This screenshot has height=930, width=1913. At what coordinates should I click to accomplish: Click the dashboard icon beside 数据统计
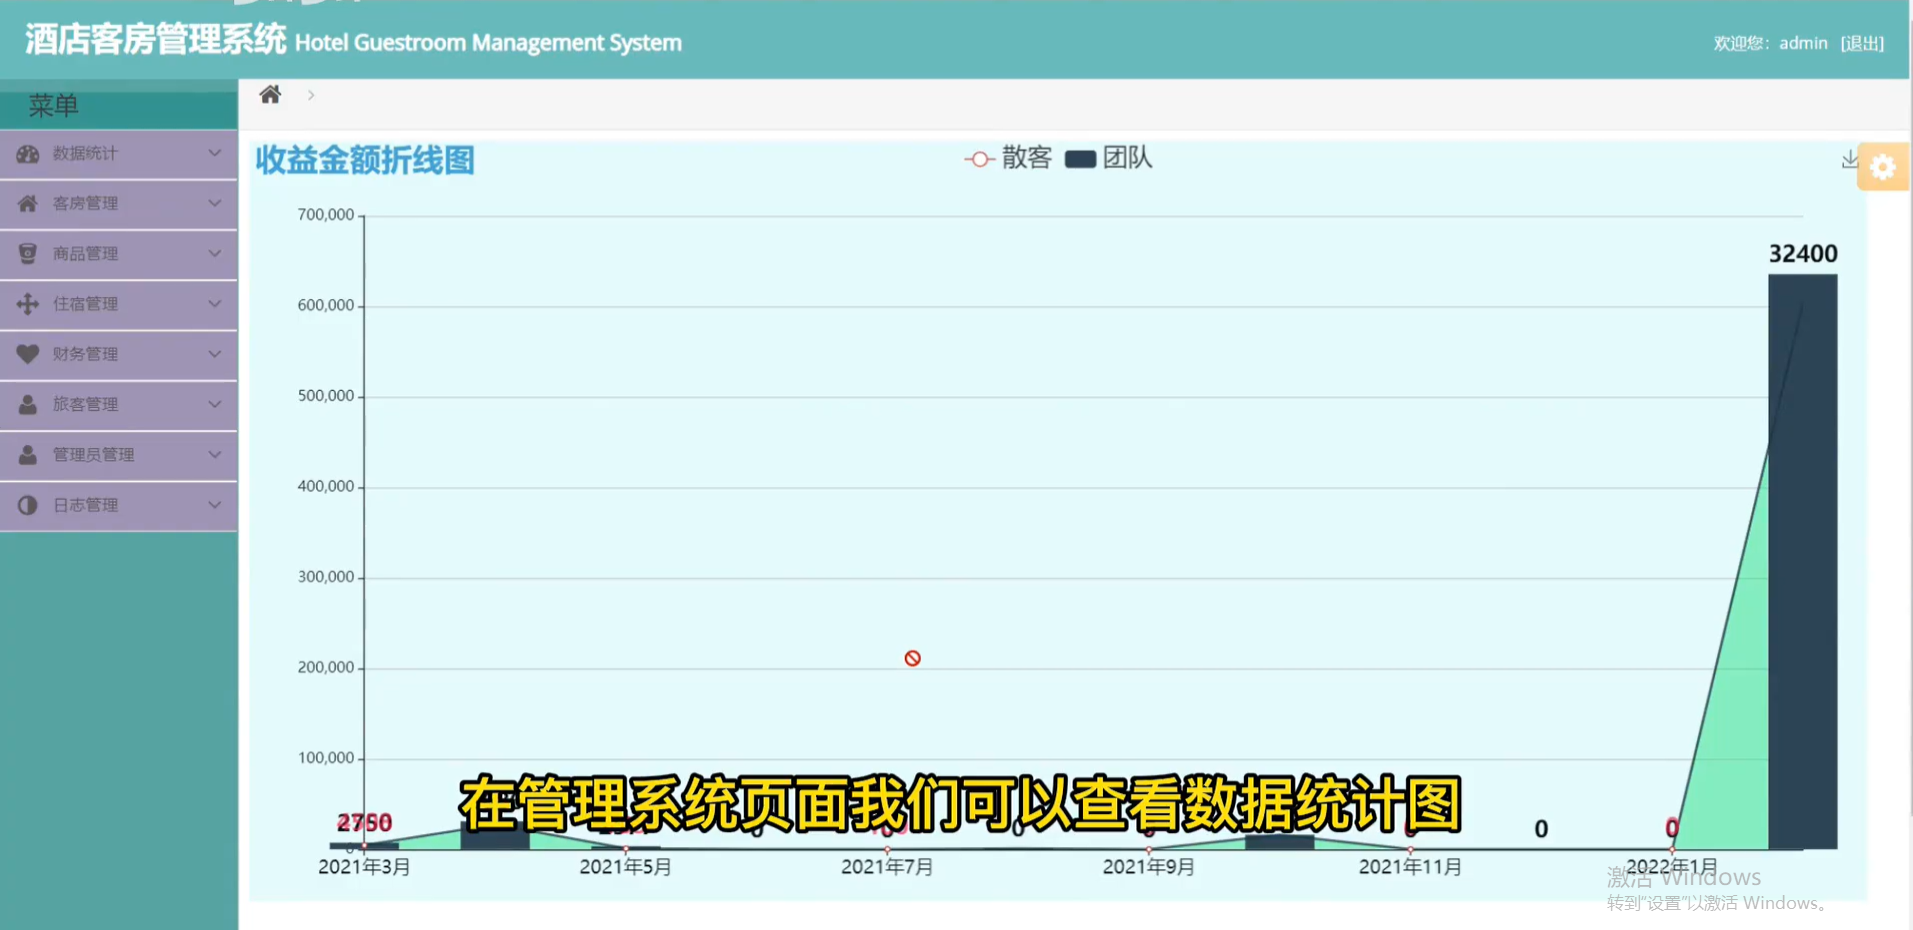point(28,154)
